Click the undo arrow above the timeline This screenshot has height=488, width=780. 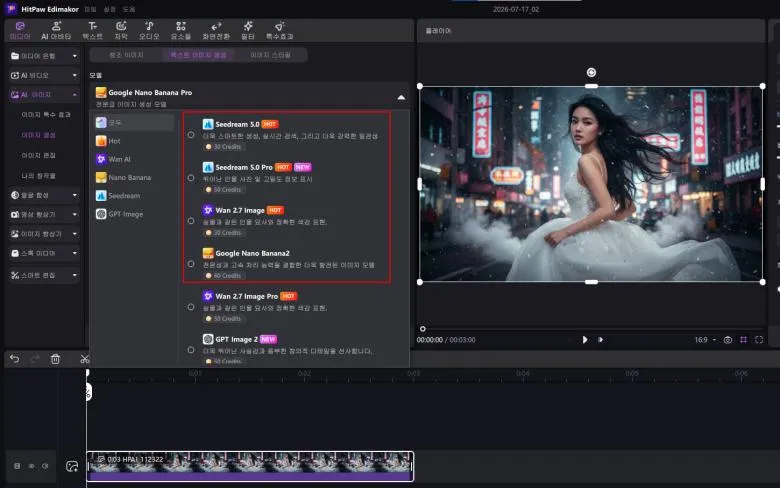[14, 359]
